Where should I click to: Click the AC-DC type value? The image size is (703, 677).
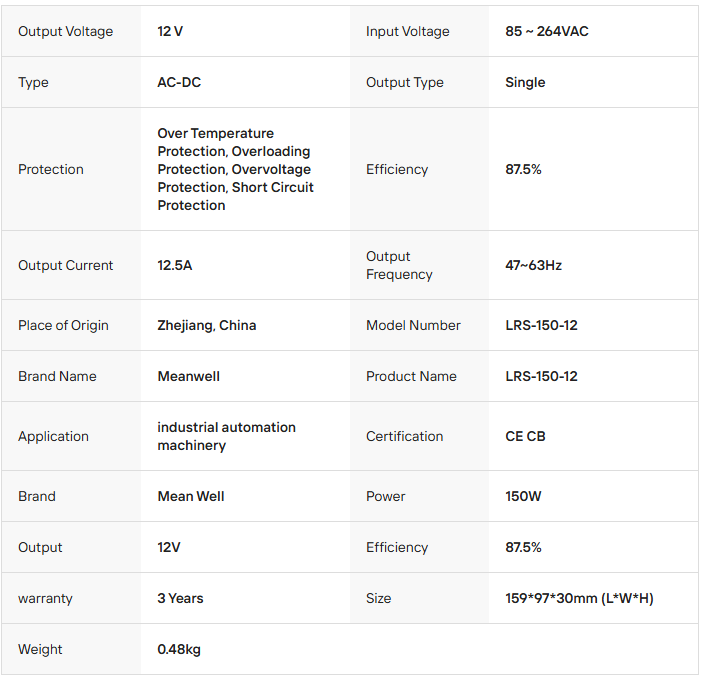(179, 82)
